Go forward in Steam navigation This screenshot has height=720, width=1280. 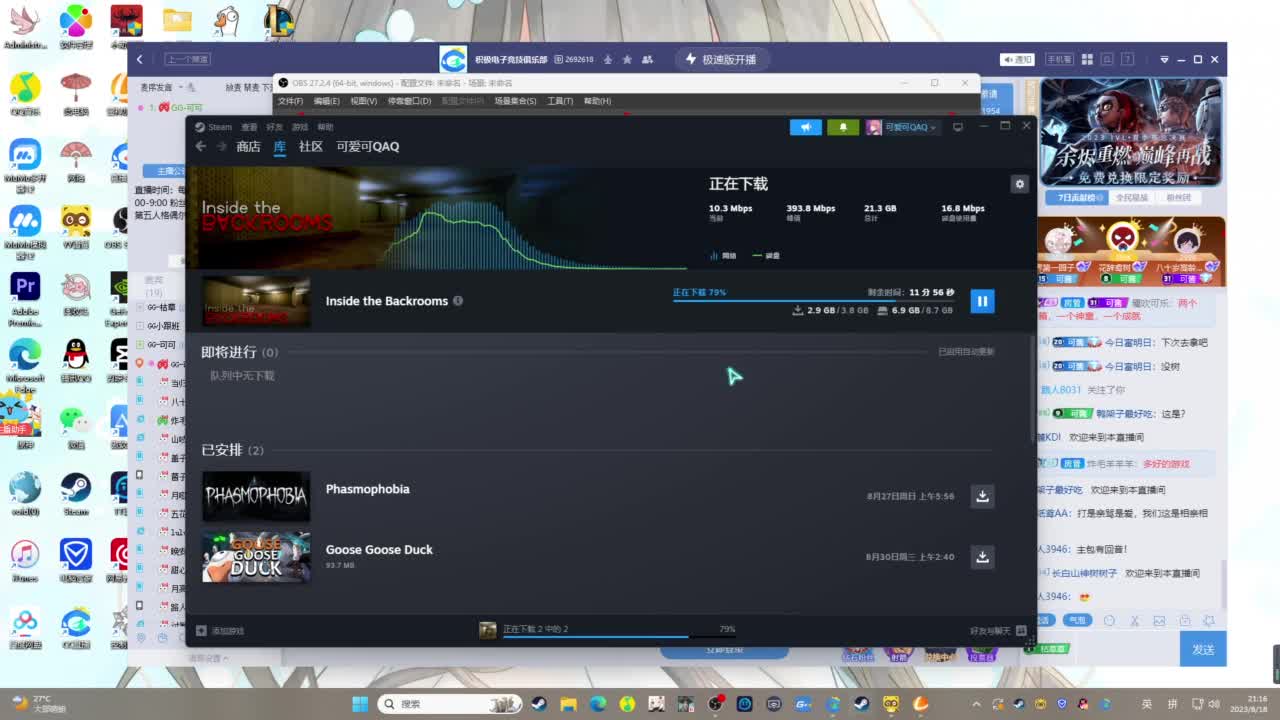click(221, 146)
